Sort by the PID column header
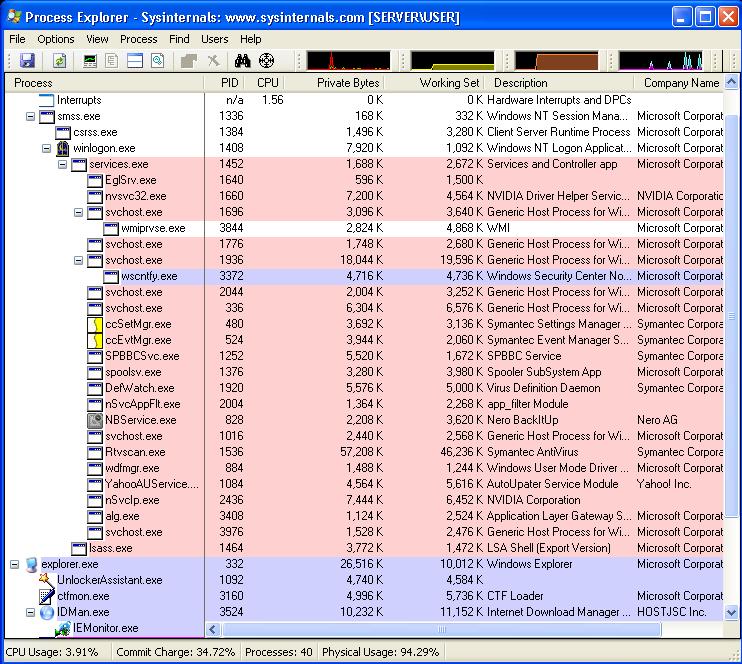The image size is (742, 664). (224, 83)
